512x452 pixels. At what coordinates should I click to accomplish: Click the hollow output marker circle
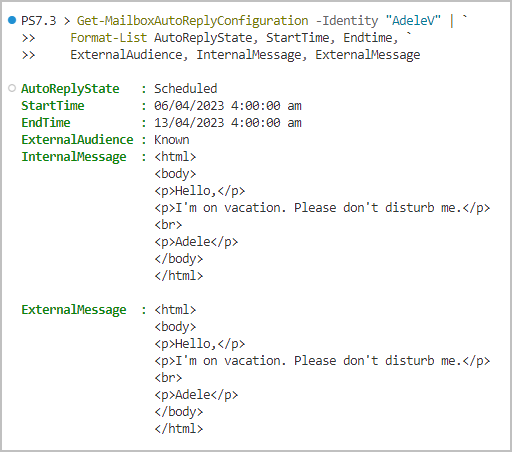click(x=12, y=88)
